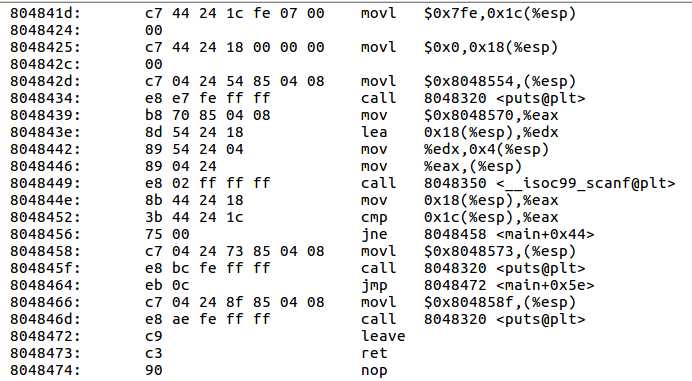Click the mov %eax,(%esp) instruction
Screen dimensions: 692x381
(441, 166)
